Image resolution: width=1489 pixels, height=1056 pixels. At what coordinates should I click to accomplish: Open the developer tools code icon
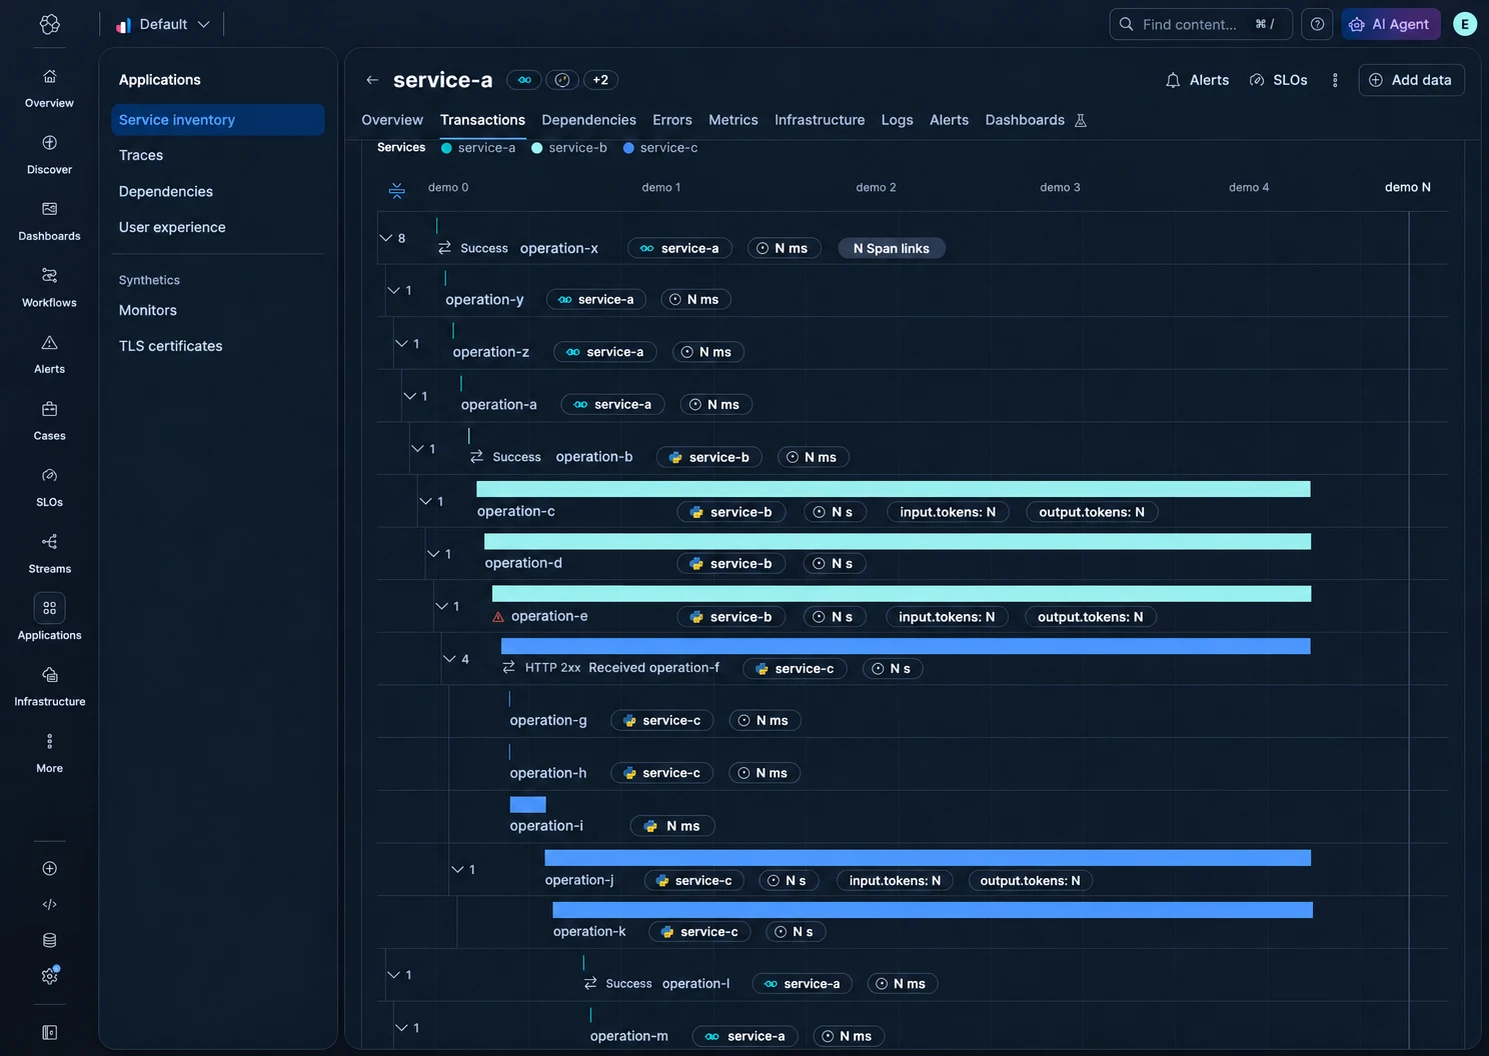tap(49, 904)
